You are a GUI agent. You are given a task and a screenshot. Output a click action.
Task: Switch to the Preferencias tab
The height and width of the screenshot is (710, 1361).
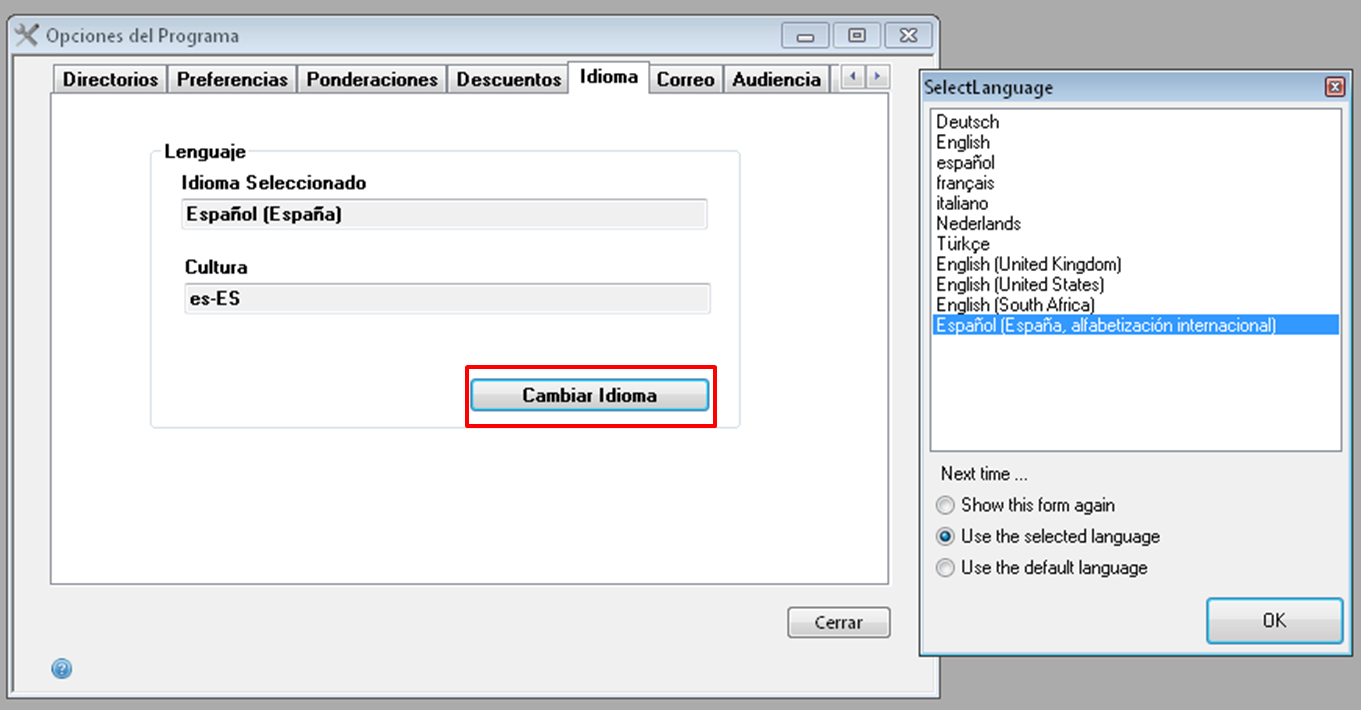(x=232, y=79)
